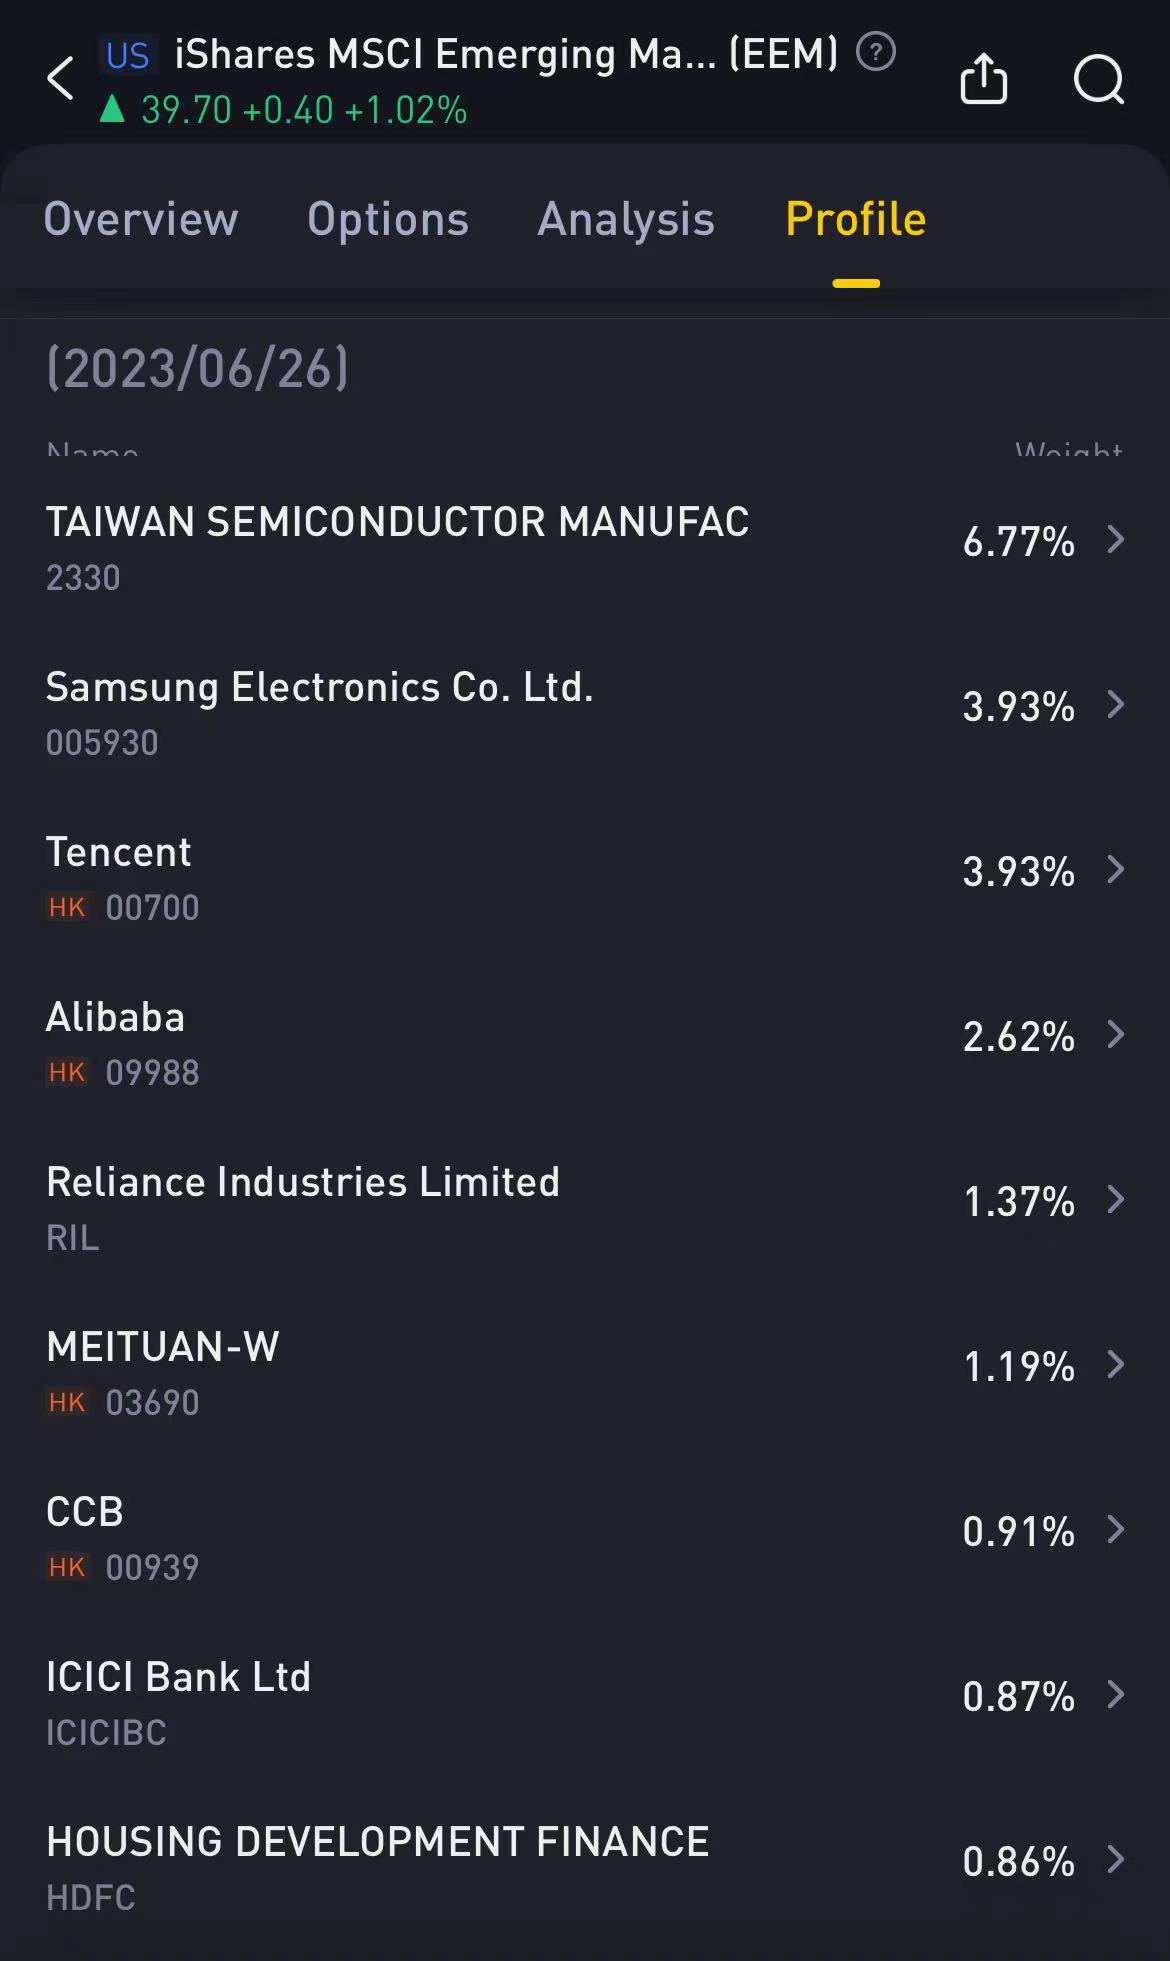Viewport: 1170px width, 1961px height.
Task: Tap the 39.70 price change line
Action: pyautogui.click(x=283, y=110)
